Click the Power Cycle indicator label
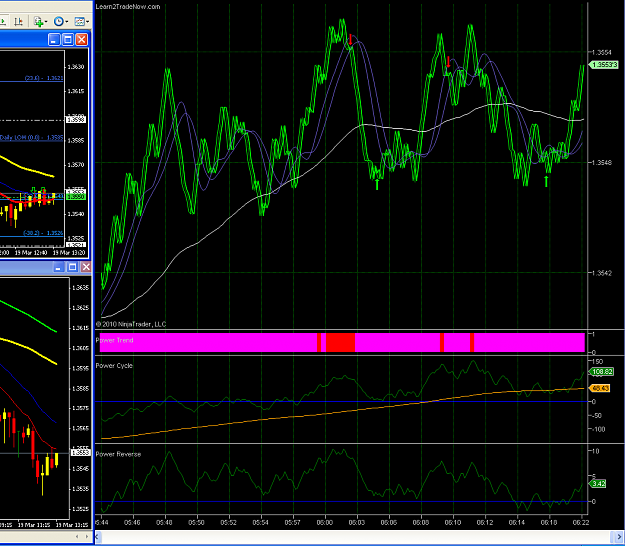This screenshot has height=546, width=625. (x=114, y=365)
